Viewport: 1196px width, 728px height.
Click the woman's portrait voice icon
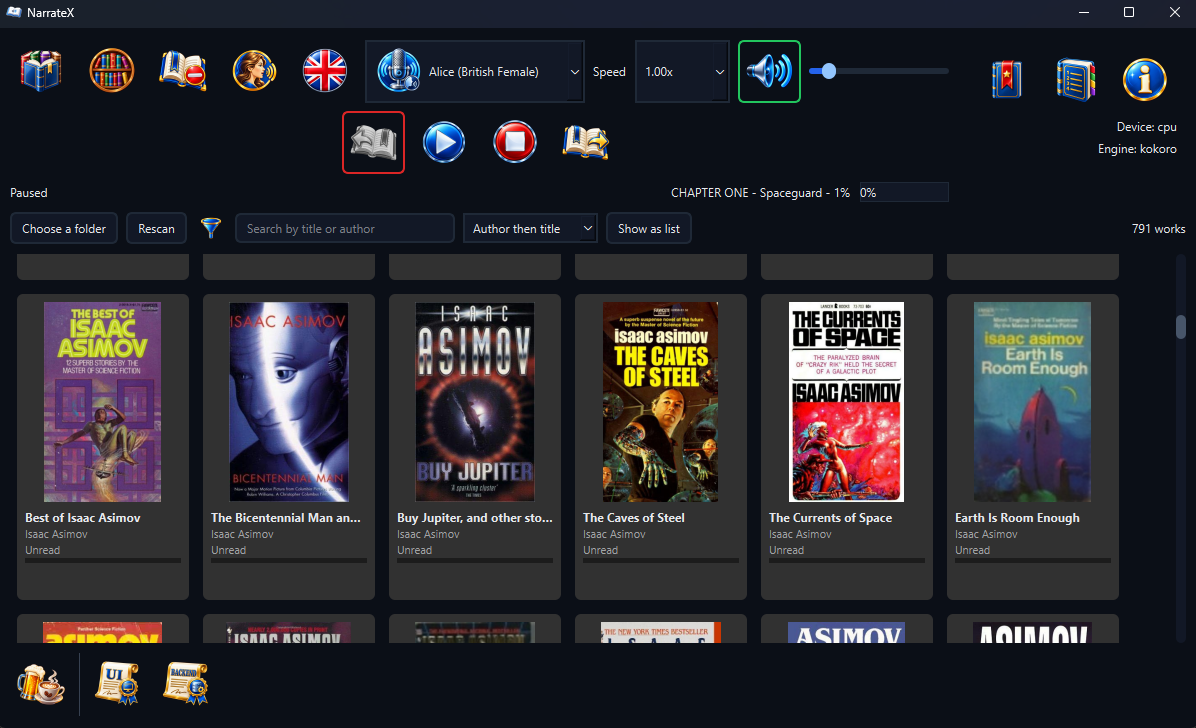[x=254, y=71]
